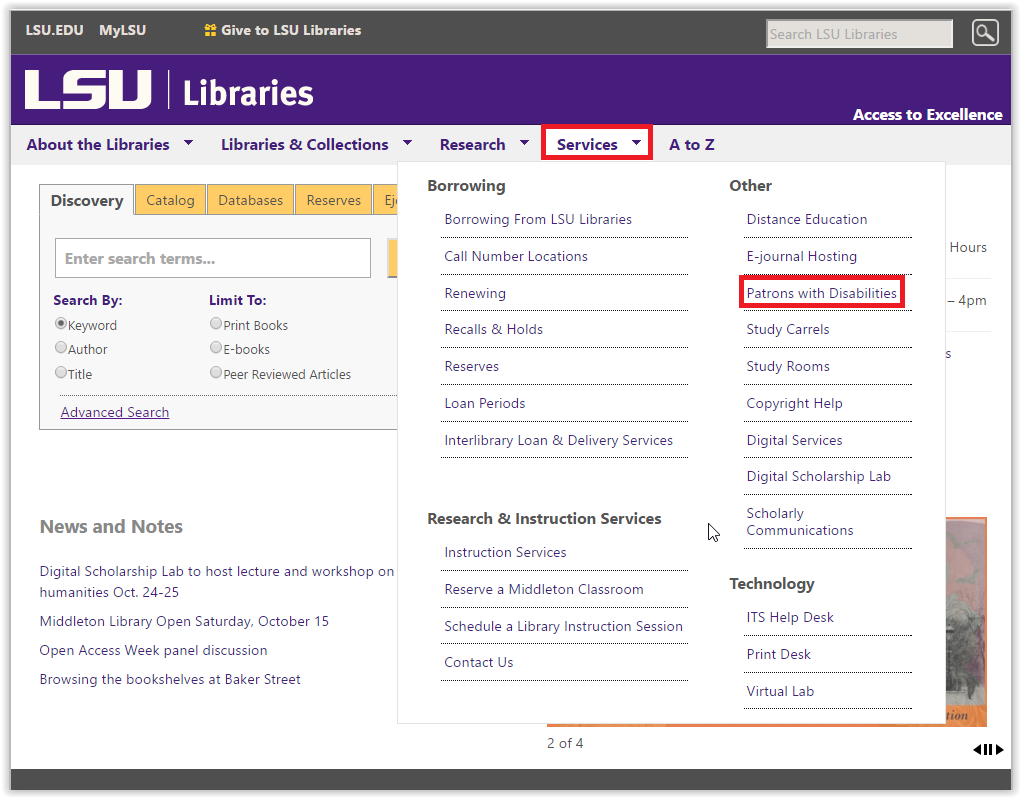Open Call Number Locations
Screen dimensions: 1021x798
[x=516, y=256]
